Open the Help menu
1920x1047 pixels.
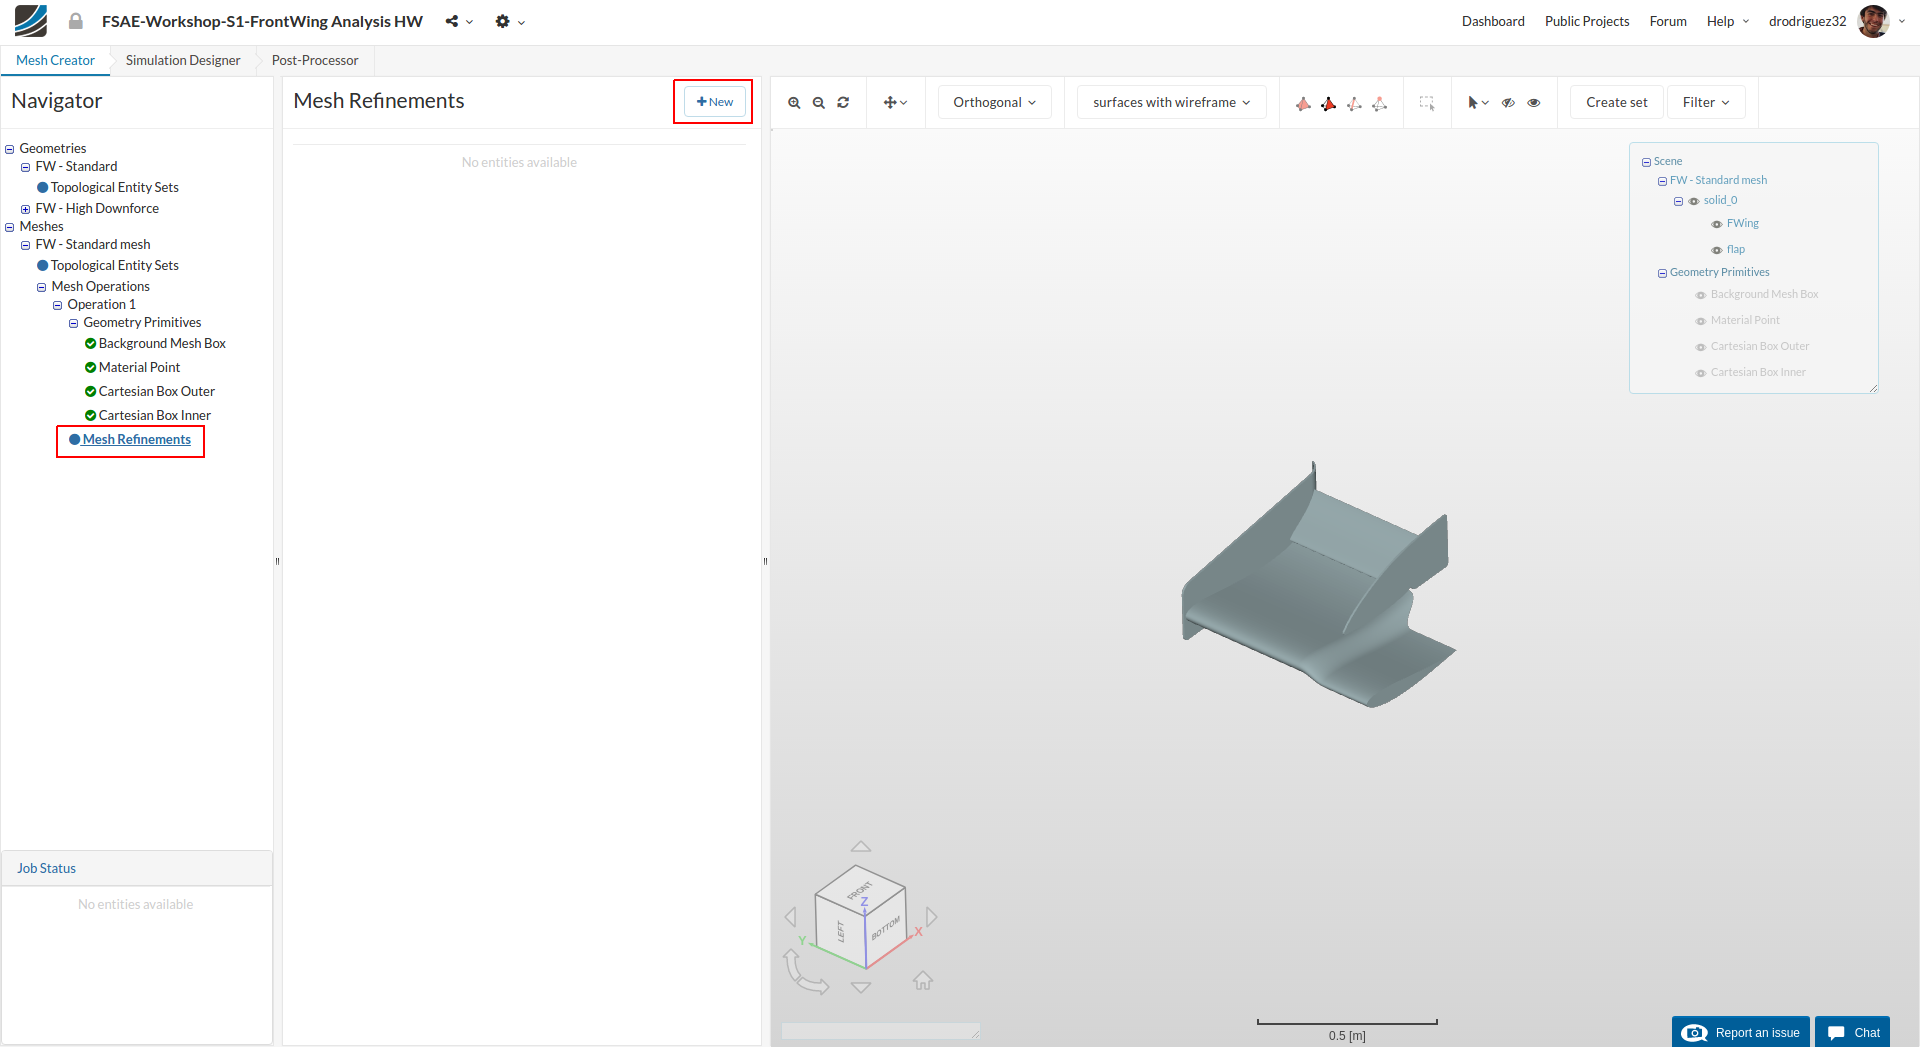1728,21
